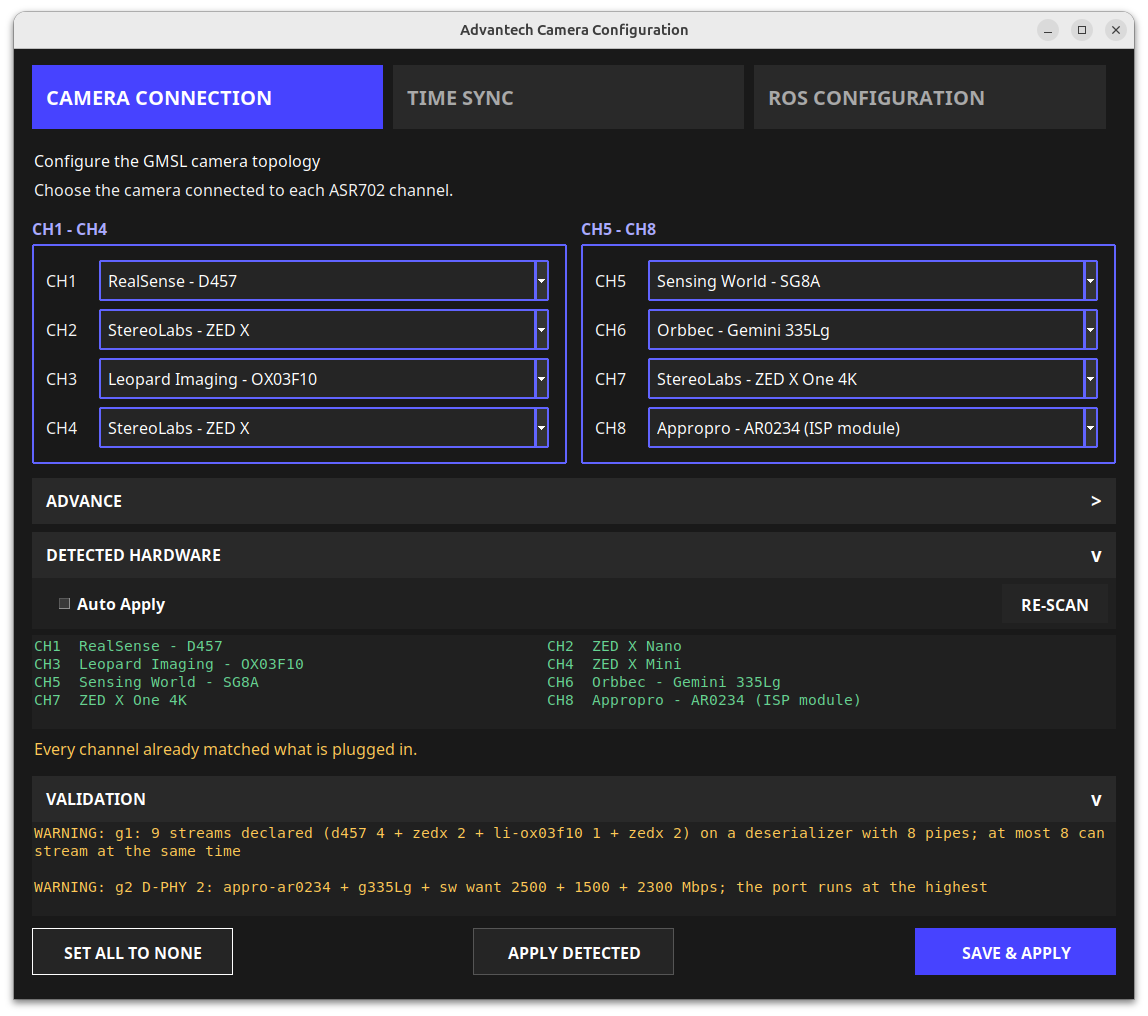Viewport: 1148px width, 1016px height.
Task: Maximize the Advantech Camera Configuration window
Action: 1082,30
